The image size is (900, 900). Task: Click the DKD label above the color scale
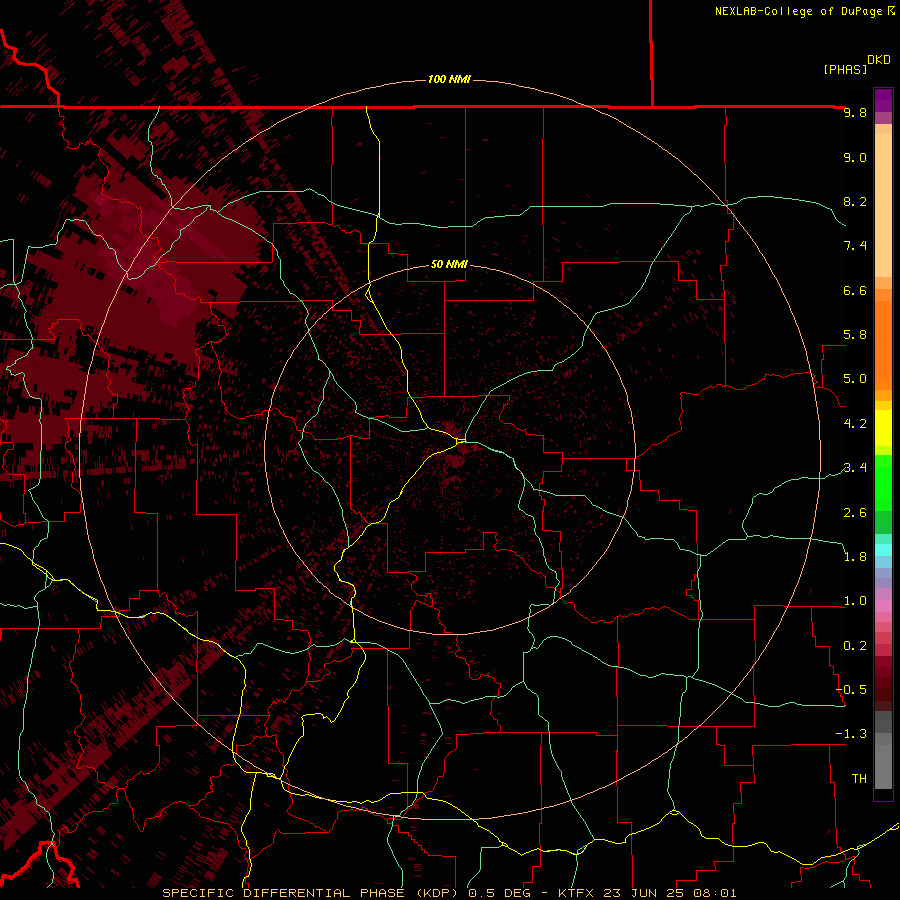tap(878, 60)
